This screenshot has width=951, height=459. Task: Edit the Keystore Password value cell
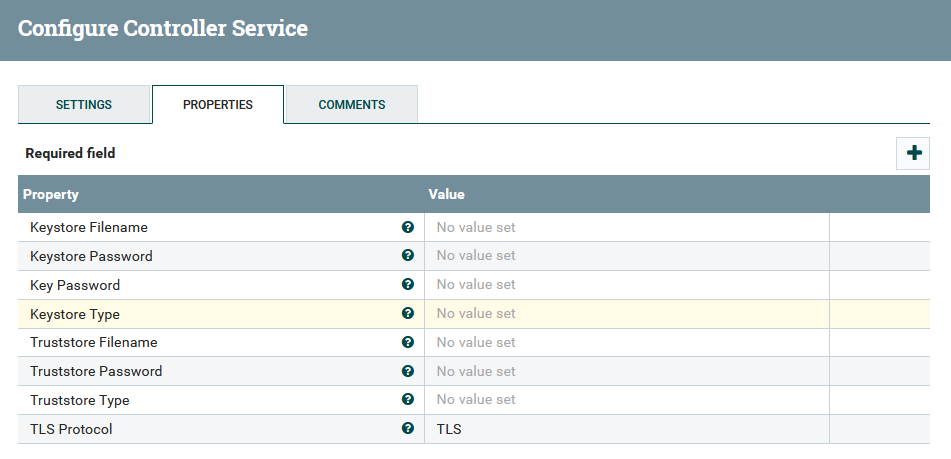[627, 256]
